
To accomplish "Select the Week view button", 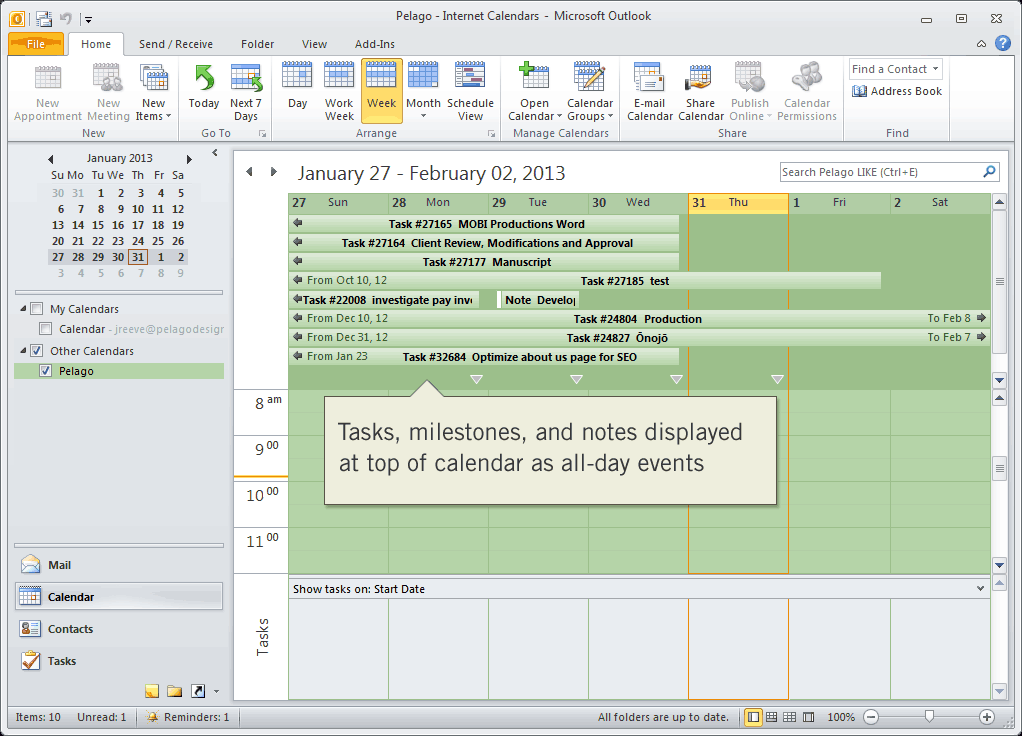I will coord(381,91).
